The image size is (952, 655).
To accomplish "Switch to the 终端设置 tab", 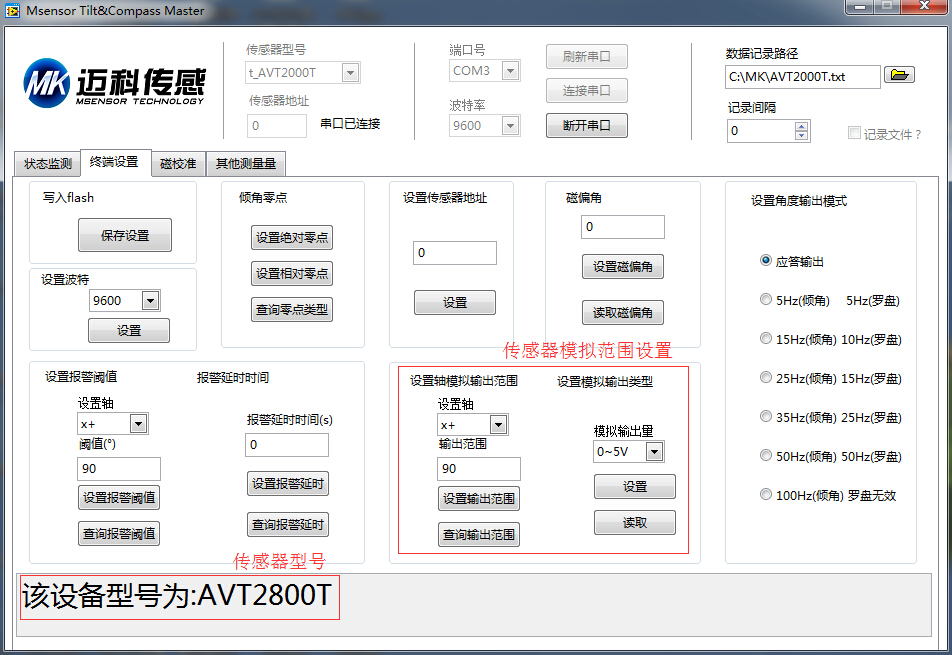I will 115,162.
